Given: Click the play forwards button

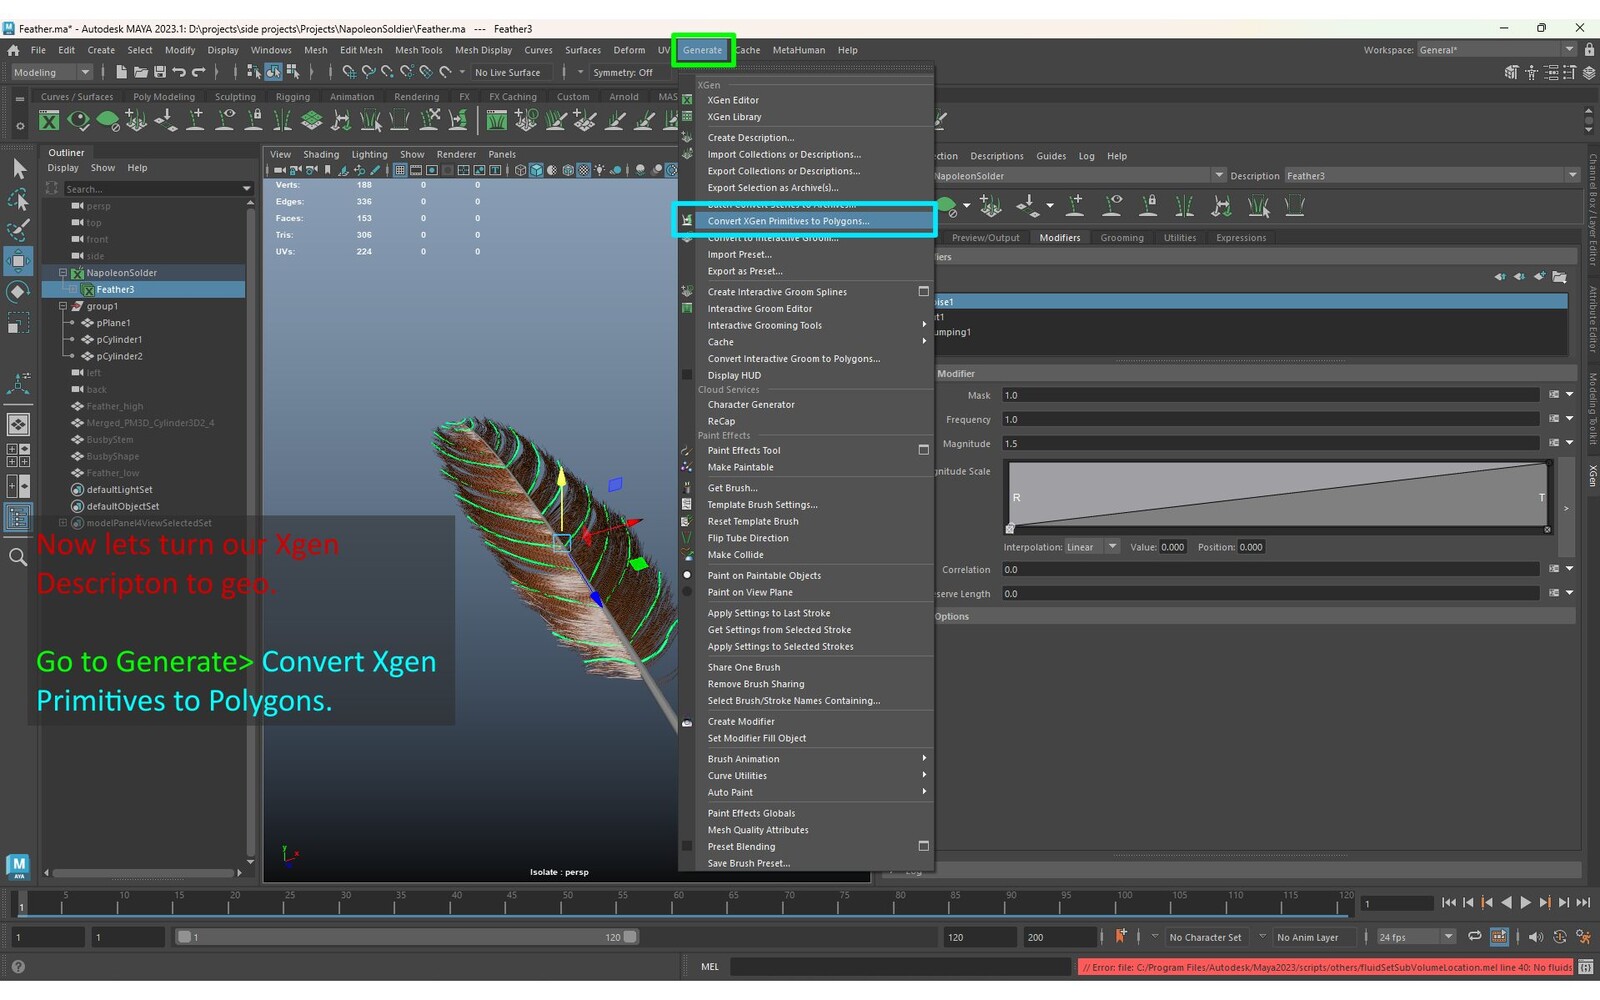Looking at the screenshot, I should 1526,903.
